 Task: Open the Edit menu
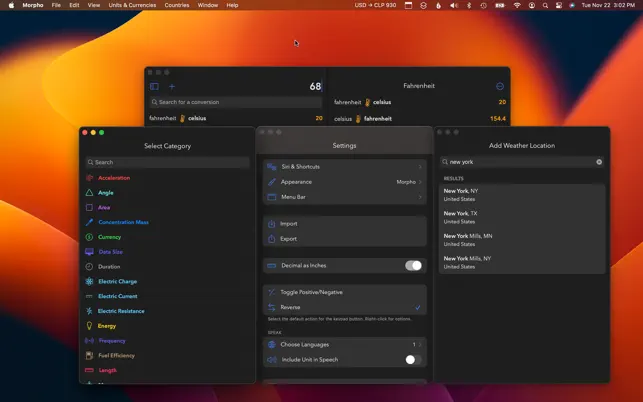(74, 5)
